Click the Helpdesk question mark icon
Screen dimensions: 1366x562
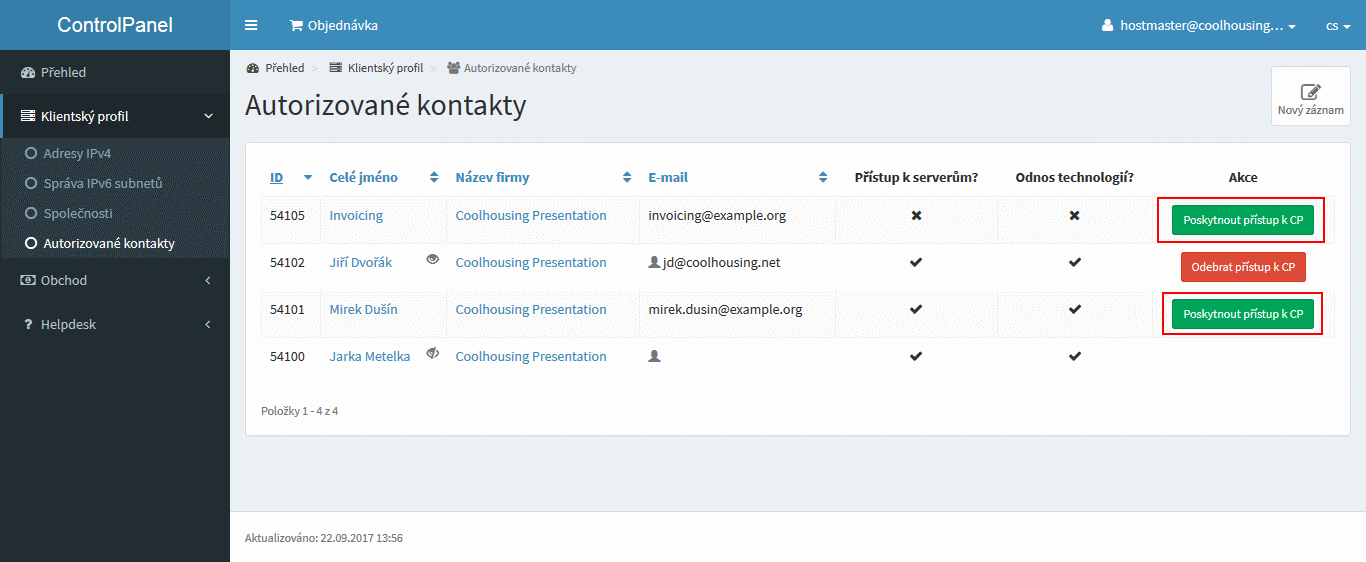tap(28, 324)
